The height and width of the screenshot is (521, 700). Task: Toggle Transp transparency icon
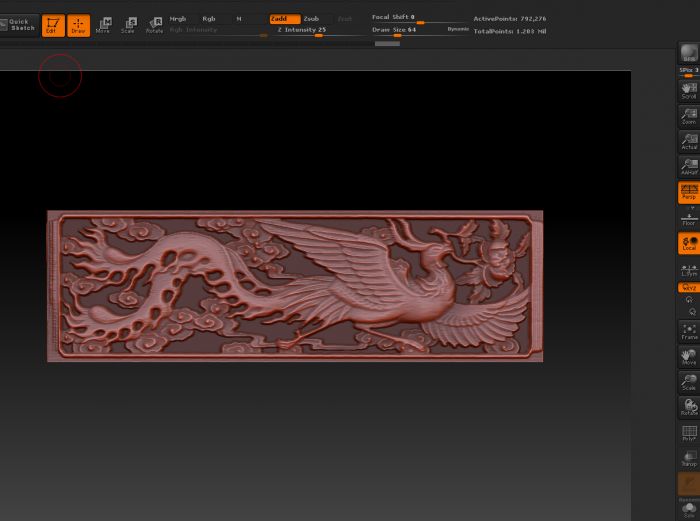(x=689, y=458)
